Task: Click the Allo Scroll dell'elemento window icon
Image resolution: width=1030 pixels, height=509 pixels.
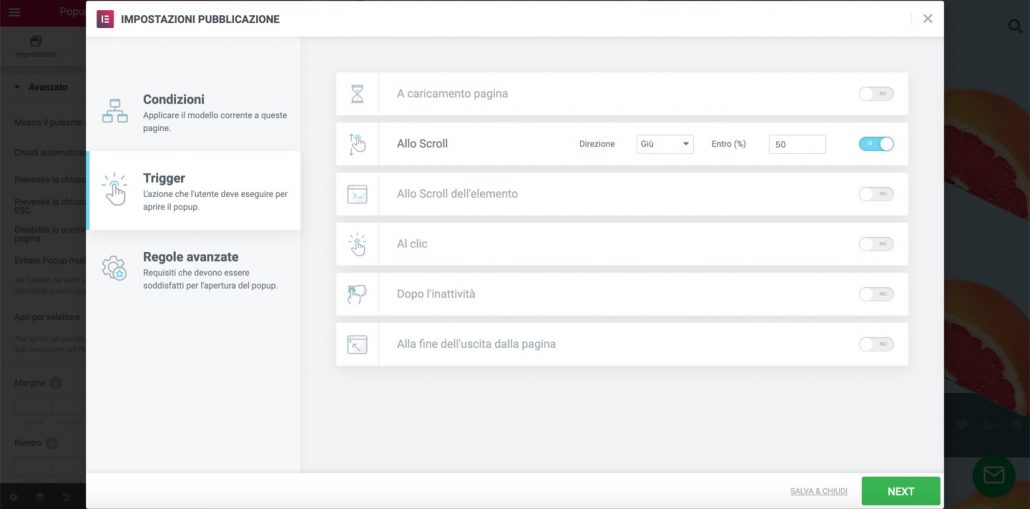Action: coord(357,194)
